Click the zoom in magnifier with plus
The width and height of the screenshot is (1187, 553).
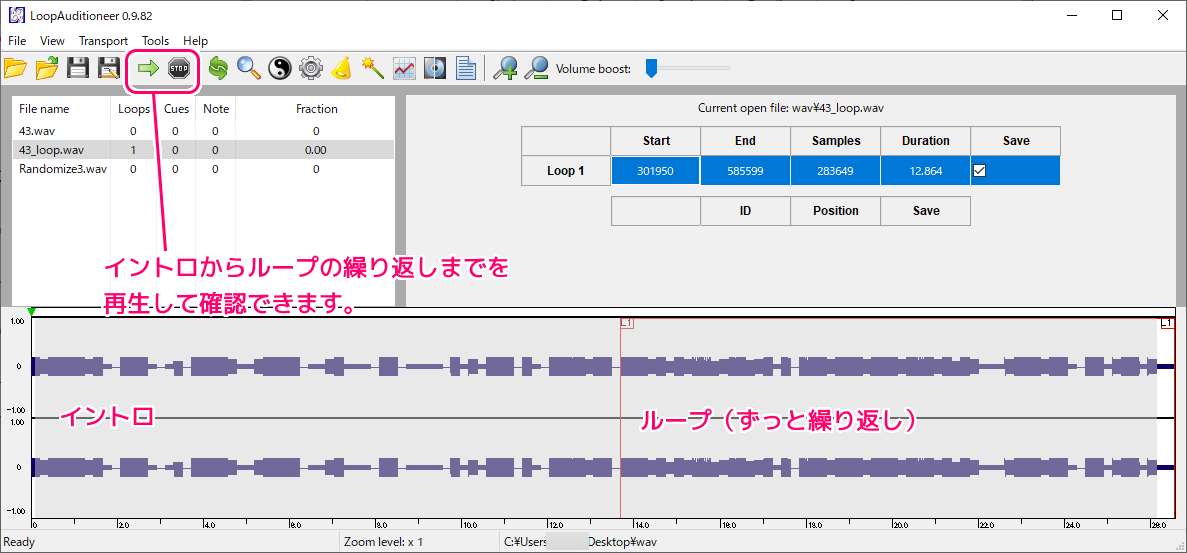(507, 68)
